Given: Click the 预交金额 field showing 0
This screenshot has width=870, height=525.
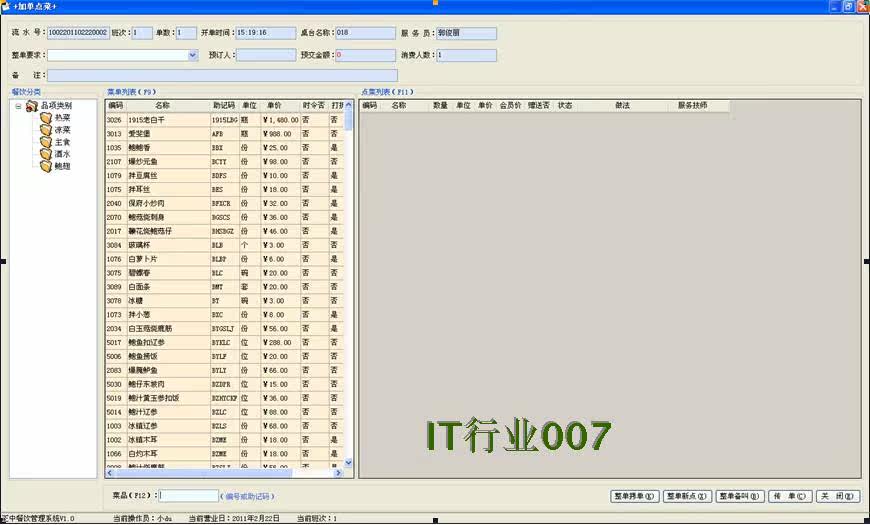Looking at the screenshot, I should pyautogui.click(x=365, y=55).
